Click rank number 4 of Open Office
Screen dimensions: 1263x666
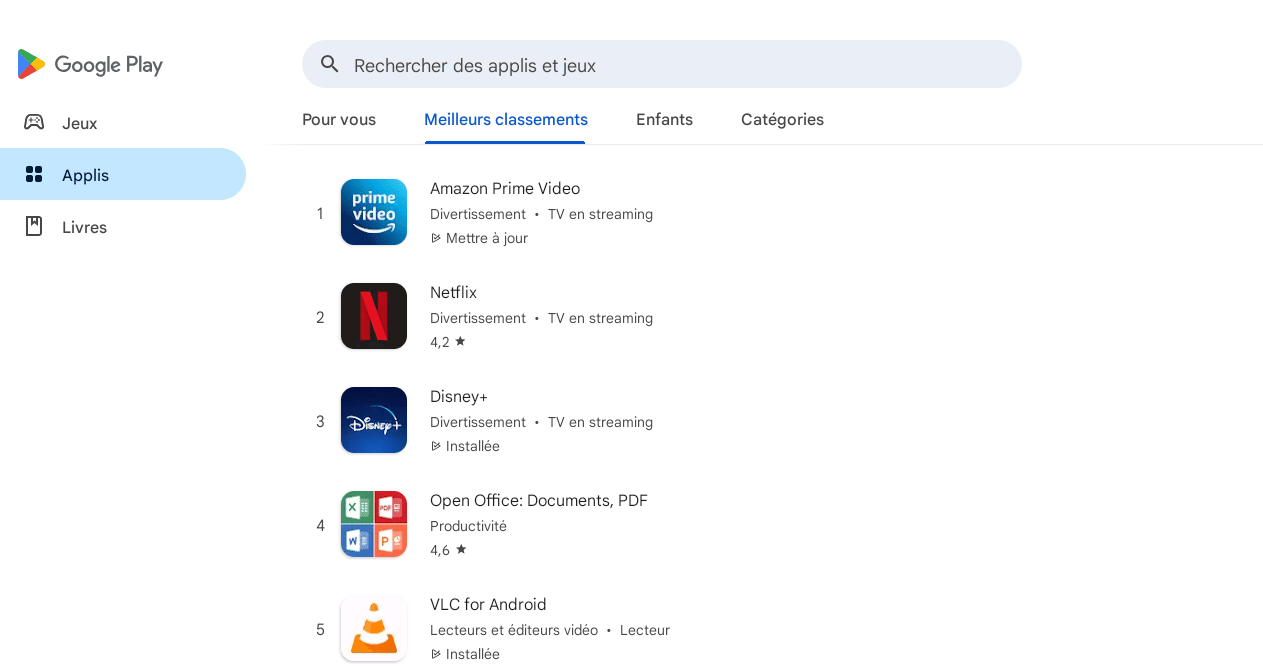tap(320, 525)
